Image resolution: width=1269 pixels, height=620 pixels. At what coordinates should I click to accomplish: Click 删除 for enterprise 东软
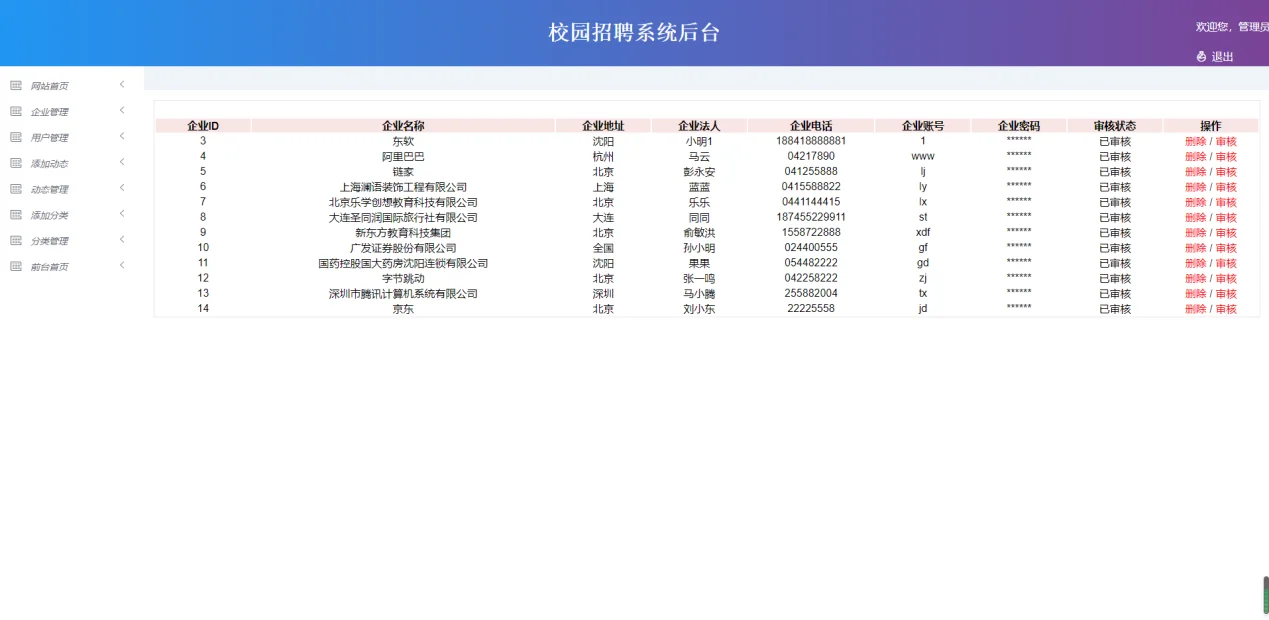point(1195,141)
